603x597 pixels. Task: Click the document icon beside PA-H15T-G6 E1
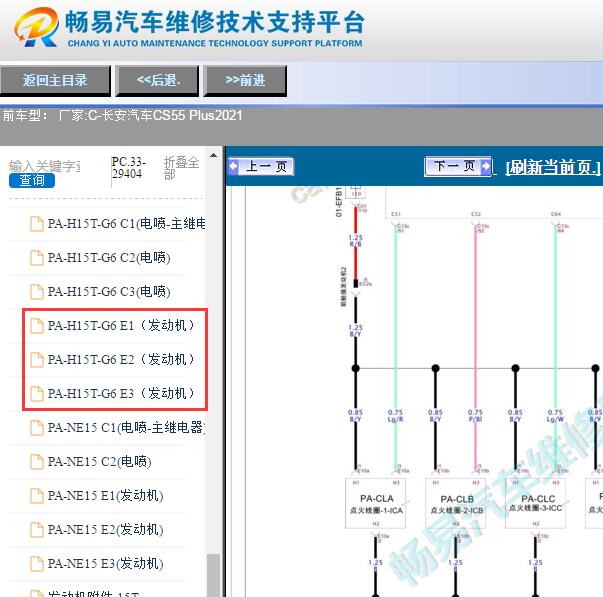click(37, 325)
